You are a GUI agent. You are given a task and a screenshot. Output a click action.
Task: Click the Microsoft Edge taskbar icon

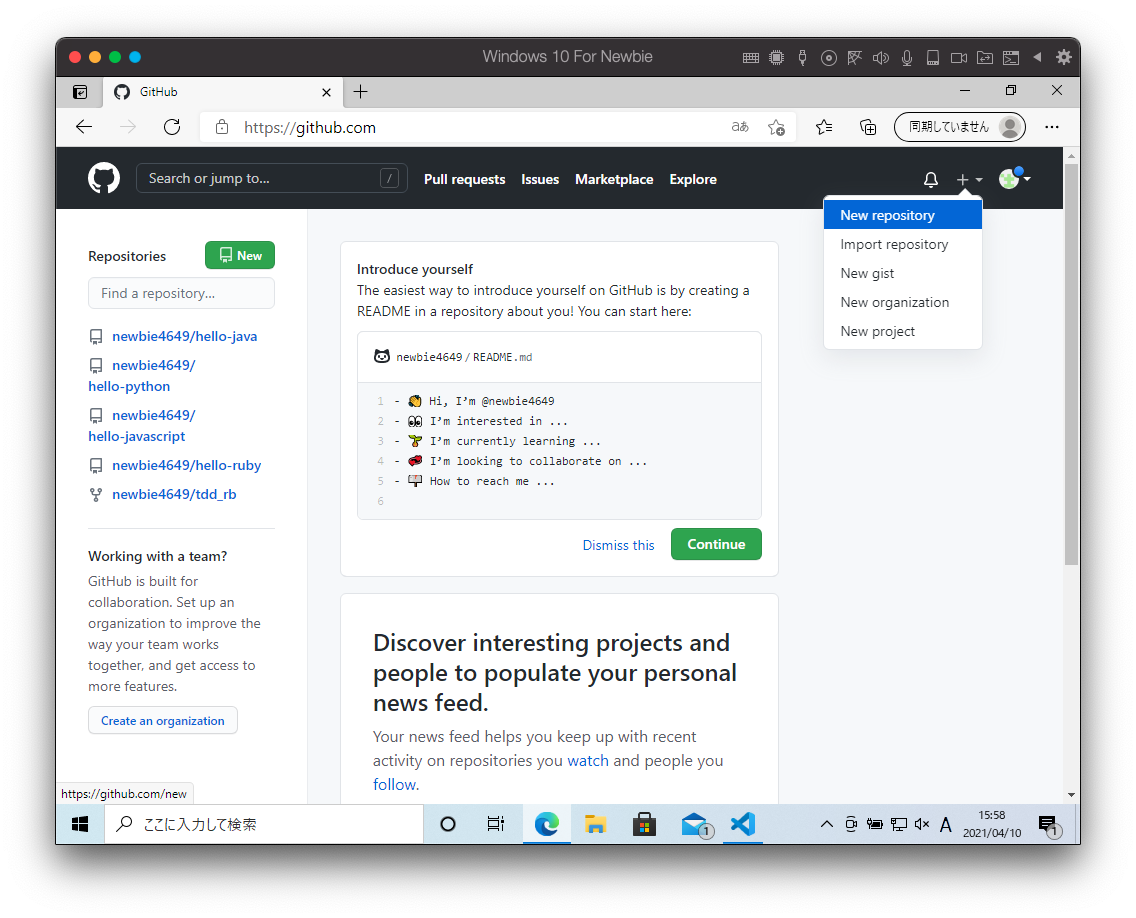click(546, 825)
